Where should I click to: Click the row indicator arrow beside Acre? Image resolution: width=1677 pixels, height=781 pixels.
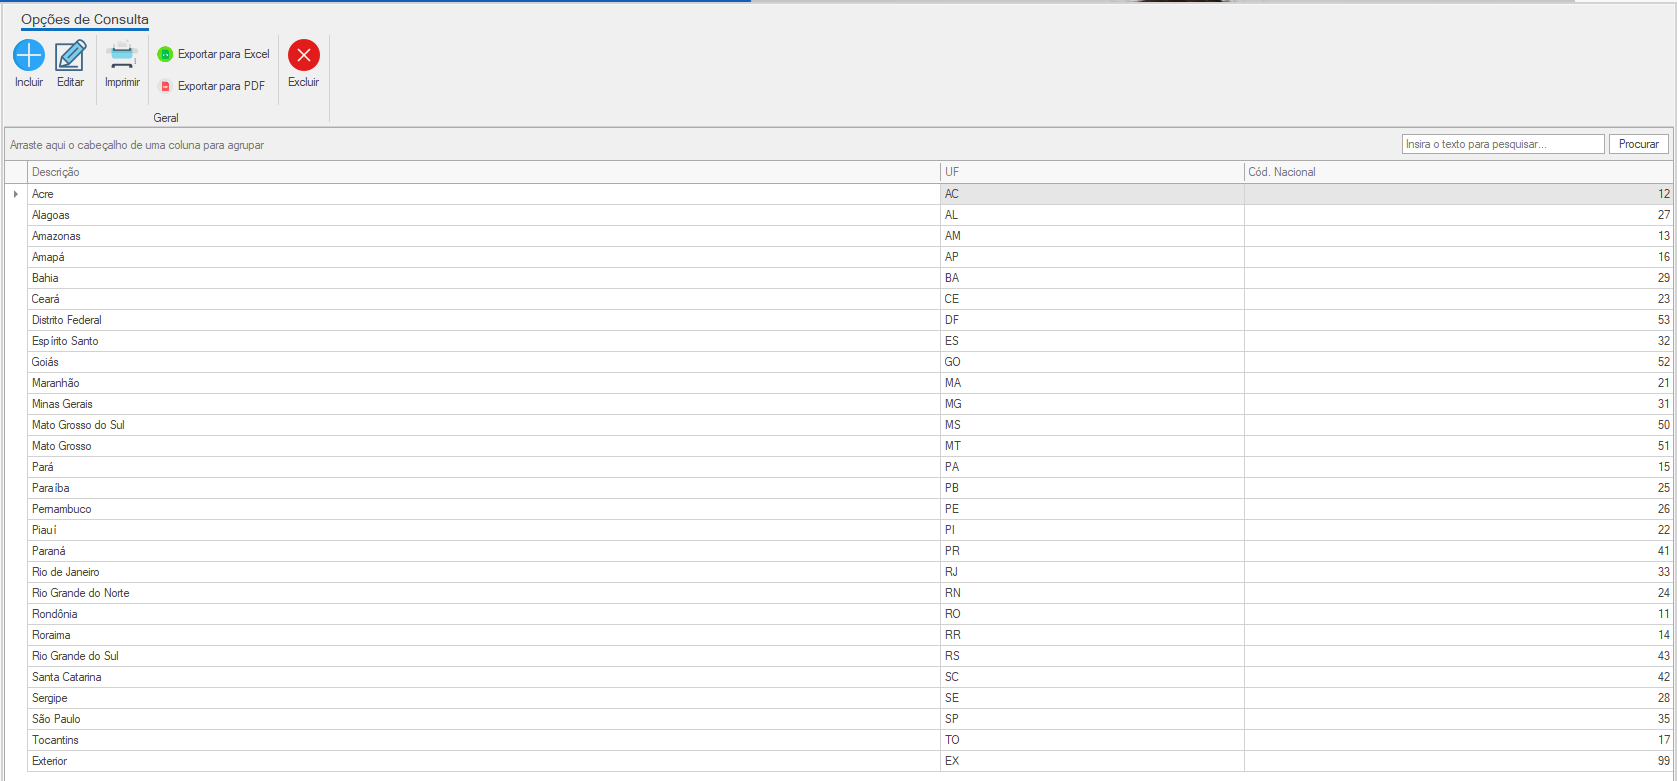pyautogui.click(x=15, y=194)
